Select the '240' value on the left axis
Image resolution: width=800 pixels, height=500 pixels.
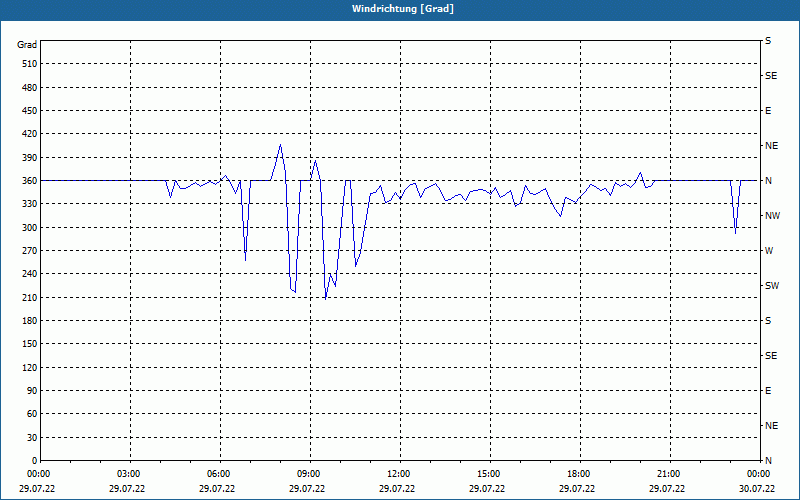(x=30, y=274)
